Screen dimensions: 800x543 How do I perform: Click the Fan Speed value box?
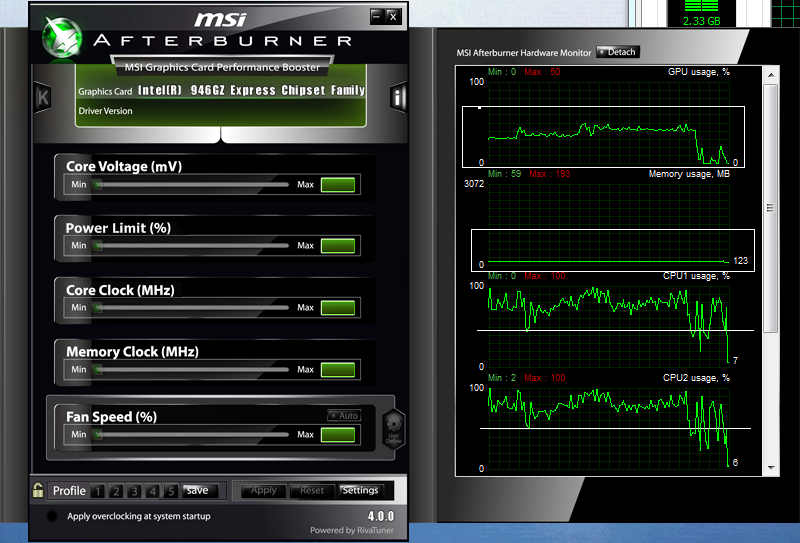point(338,435)
